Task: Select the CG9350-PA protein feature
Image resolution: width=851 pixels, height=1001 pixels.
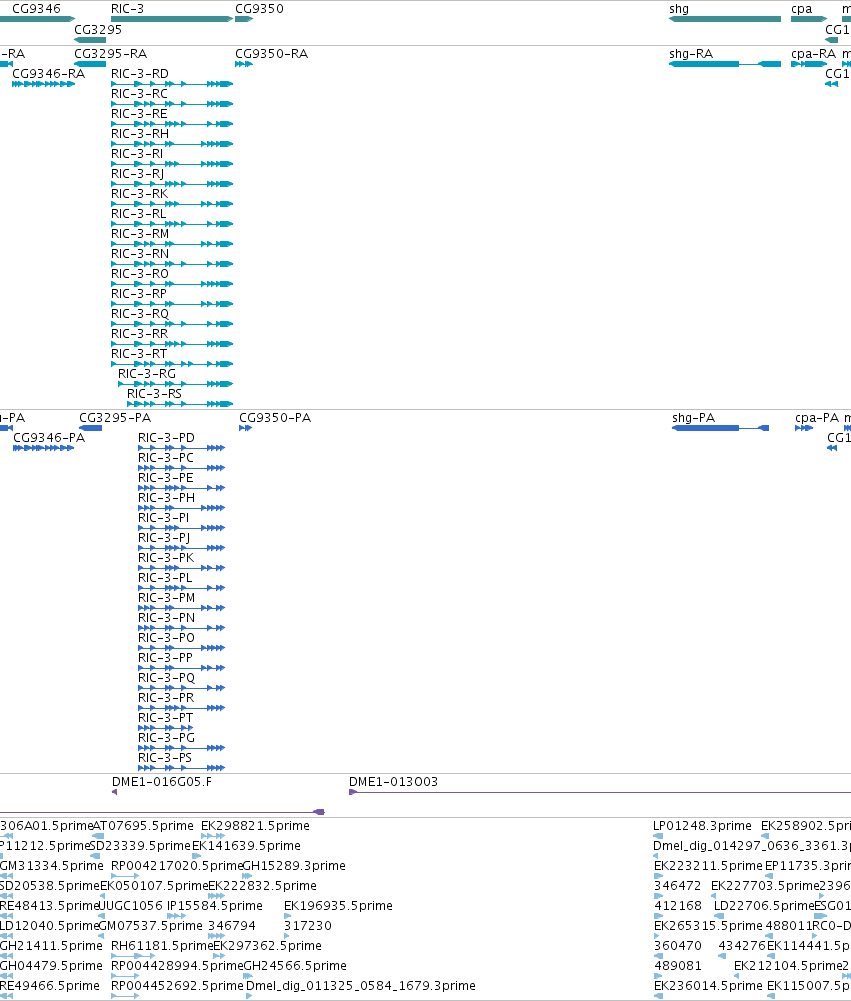Action: pos(245,428)
